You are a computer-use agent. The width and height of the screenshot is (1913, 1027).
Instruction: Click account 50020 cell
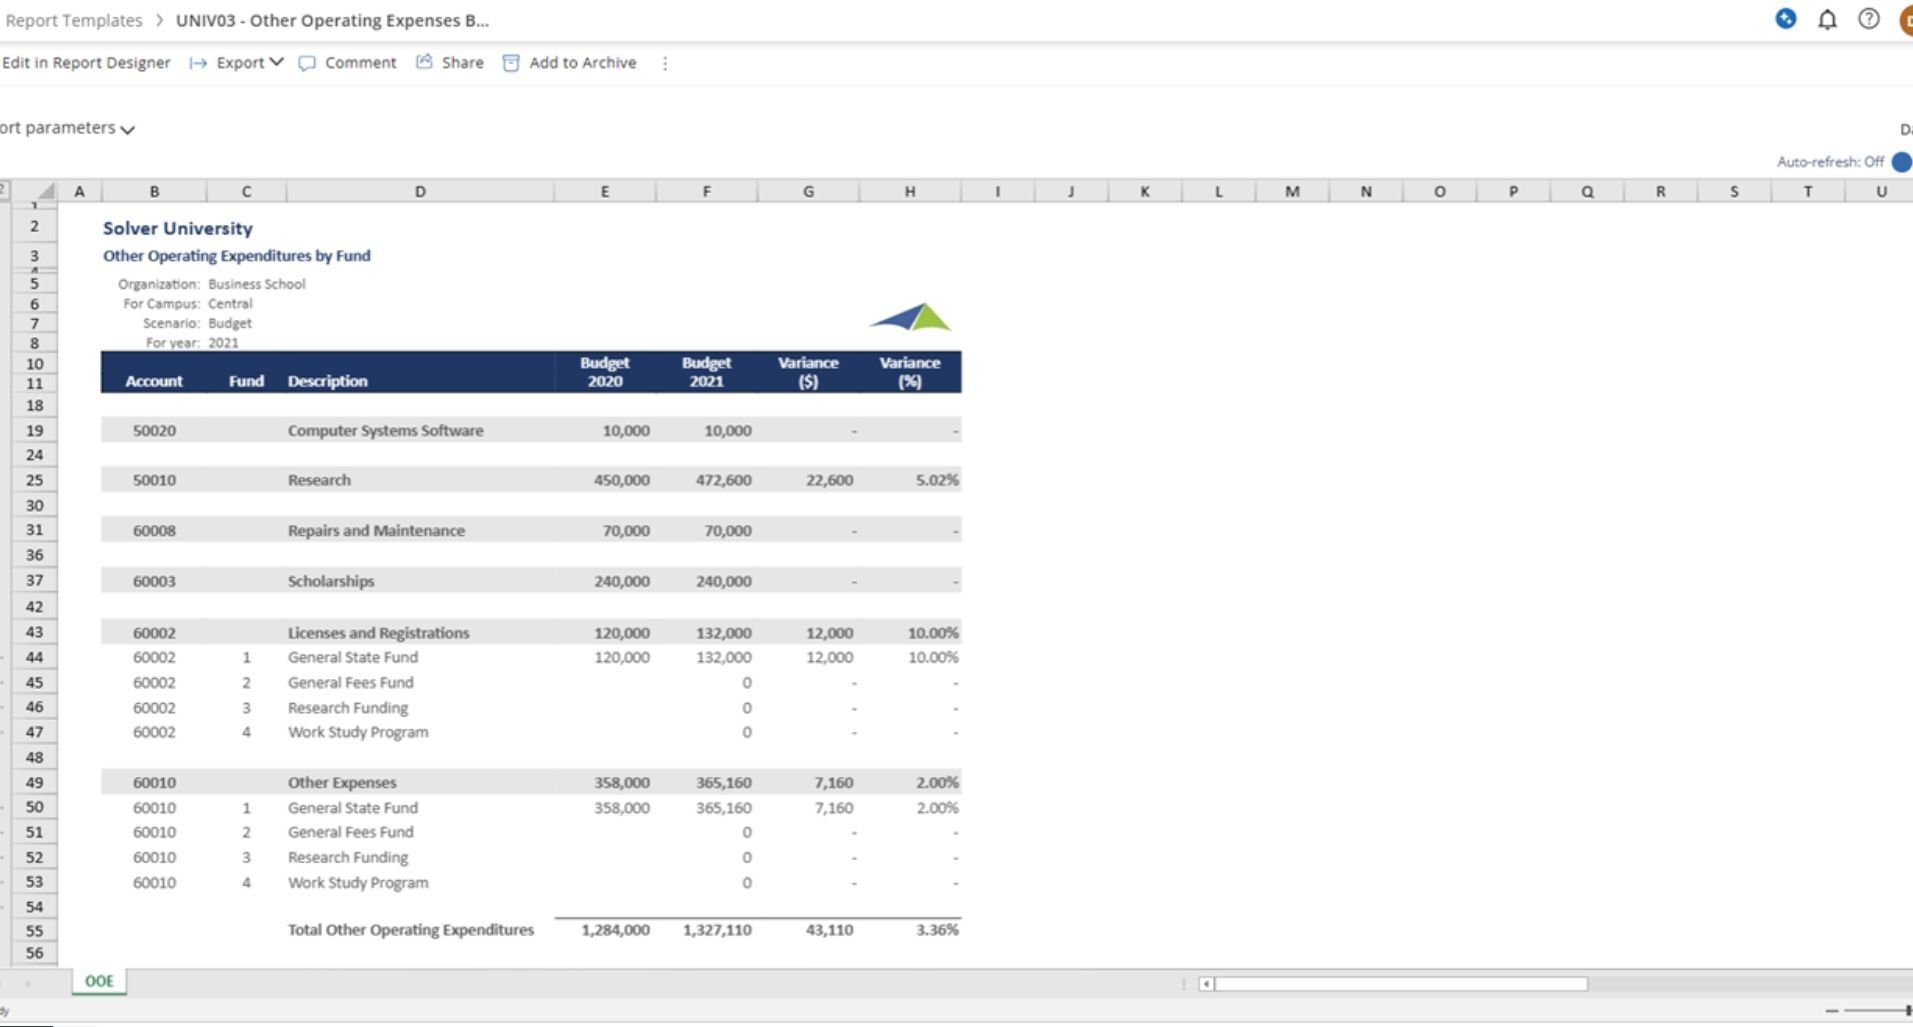154,430
